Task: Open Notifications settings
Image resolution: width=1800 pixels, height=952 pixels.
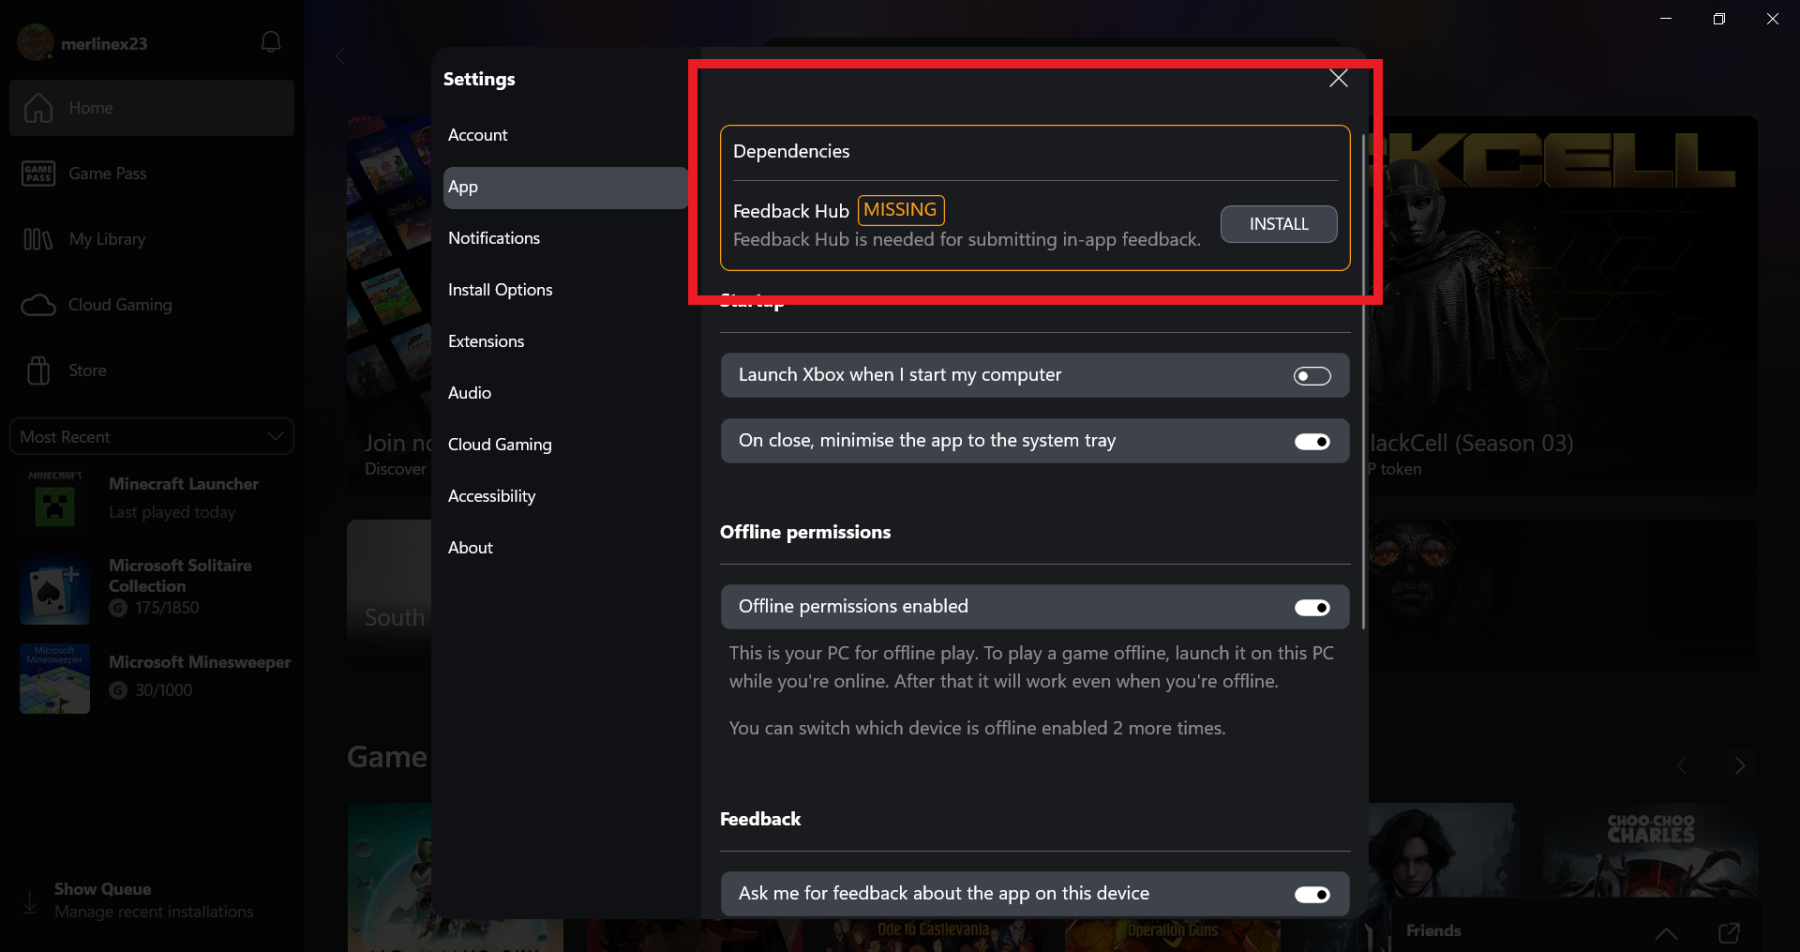Action: [x=565, y=238]
